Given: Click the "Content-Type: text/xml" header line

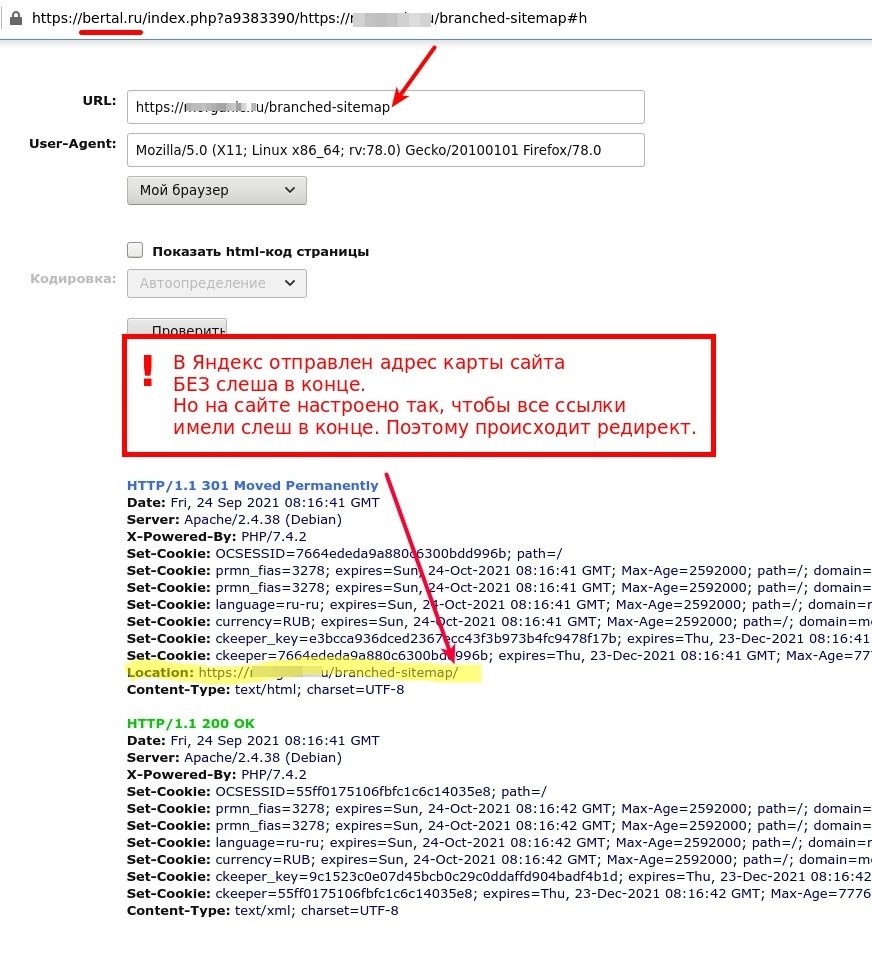Looking at the screenshot, I should tap(262, 911).
